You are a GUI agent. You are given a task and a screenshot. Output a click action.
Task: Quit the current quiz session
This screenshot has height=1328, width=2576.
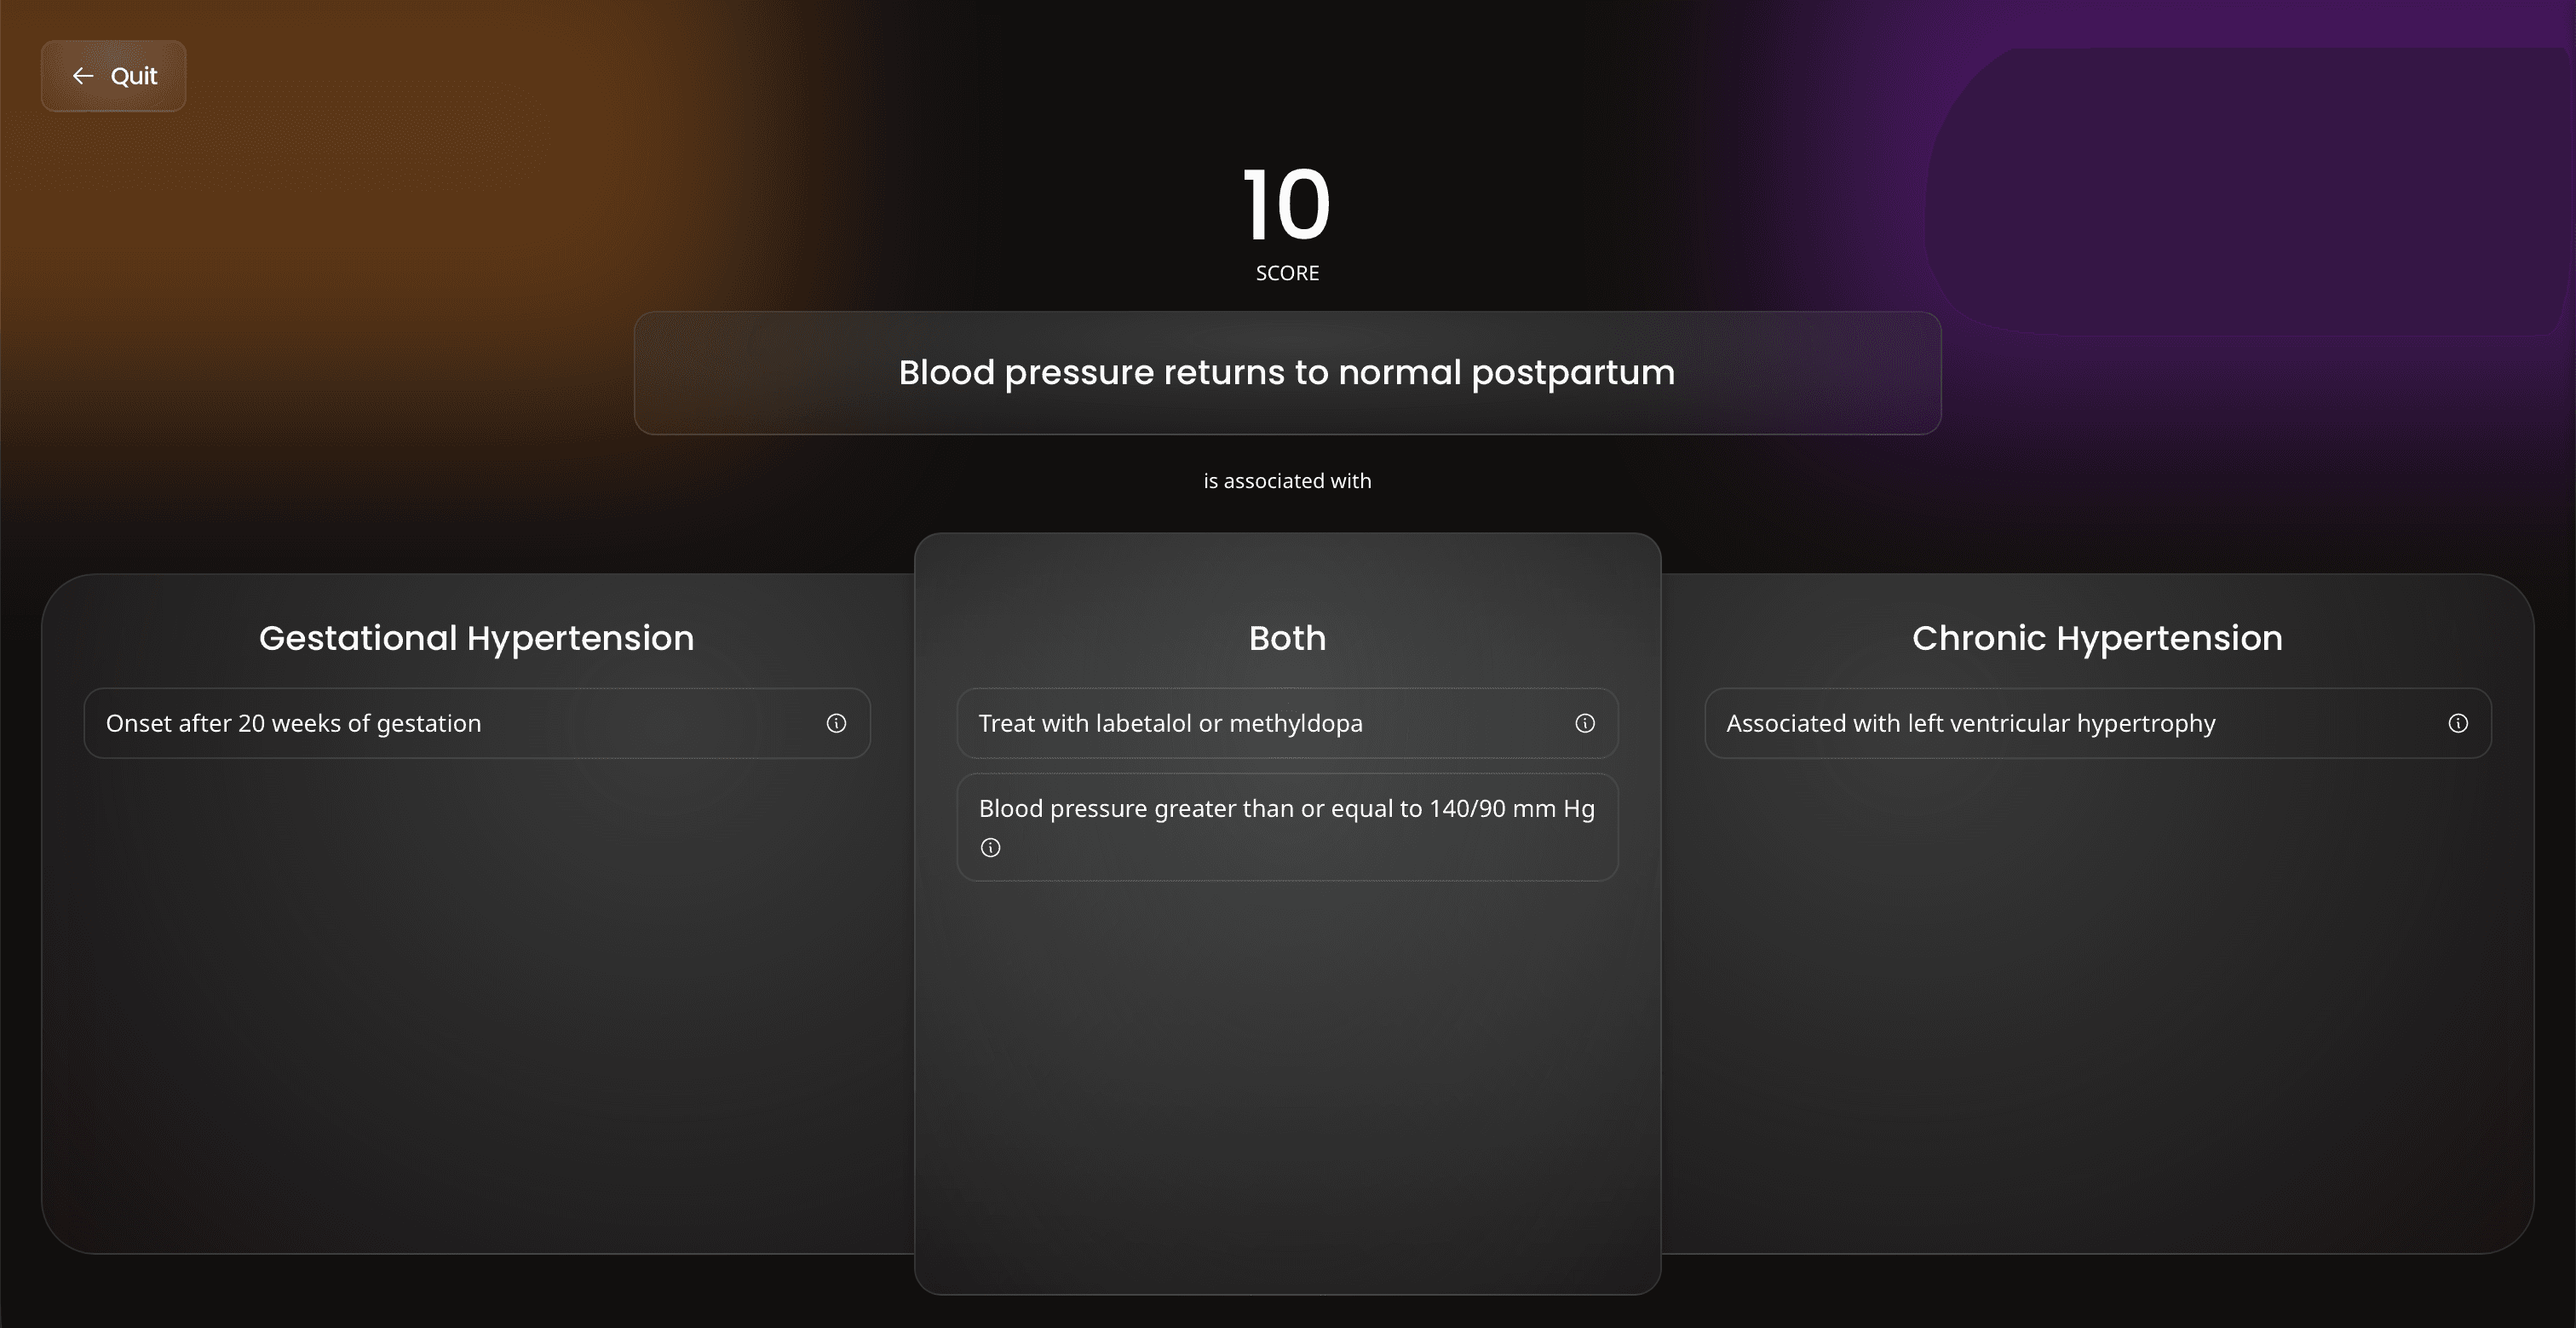tap(113, 75)
